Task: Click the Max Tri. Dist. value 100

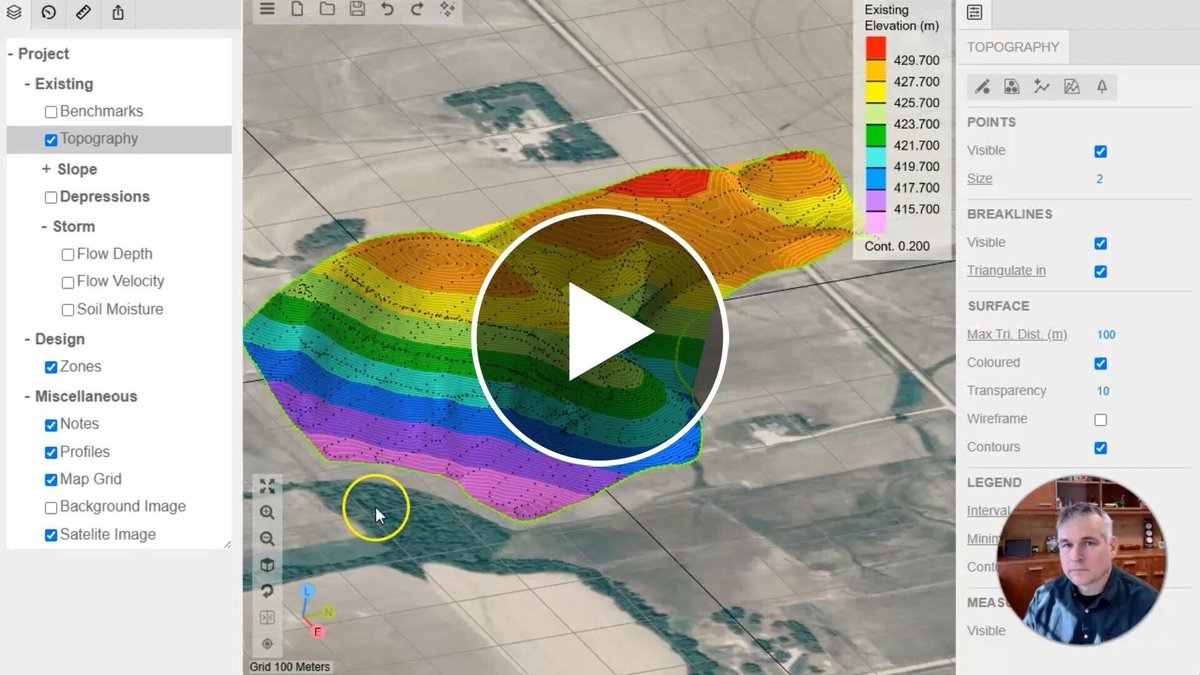Action: [1106, 335]
